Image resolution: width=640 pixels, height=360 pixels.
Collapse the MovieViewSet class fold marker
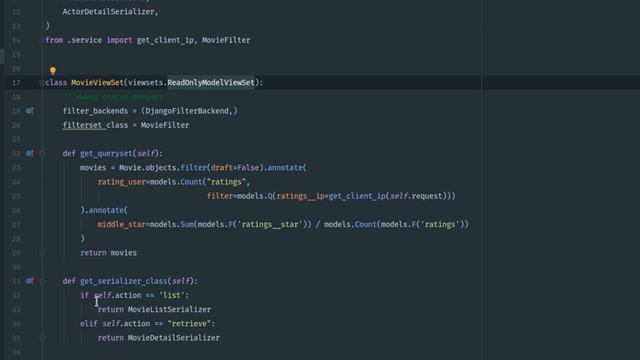[42, 83]
